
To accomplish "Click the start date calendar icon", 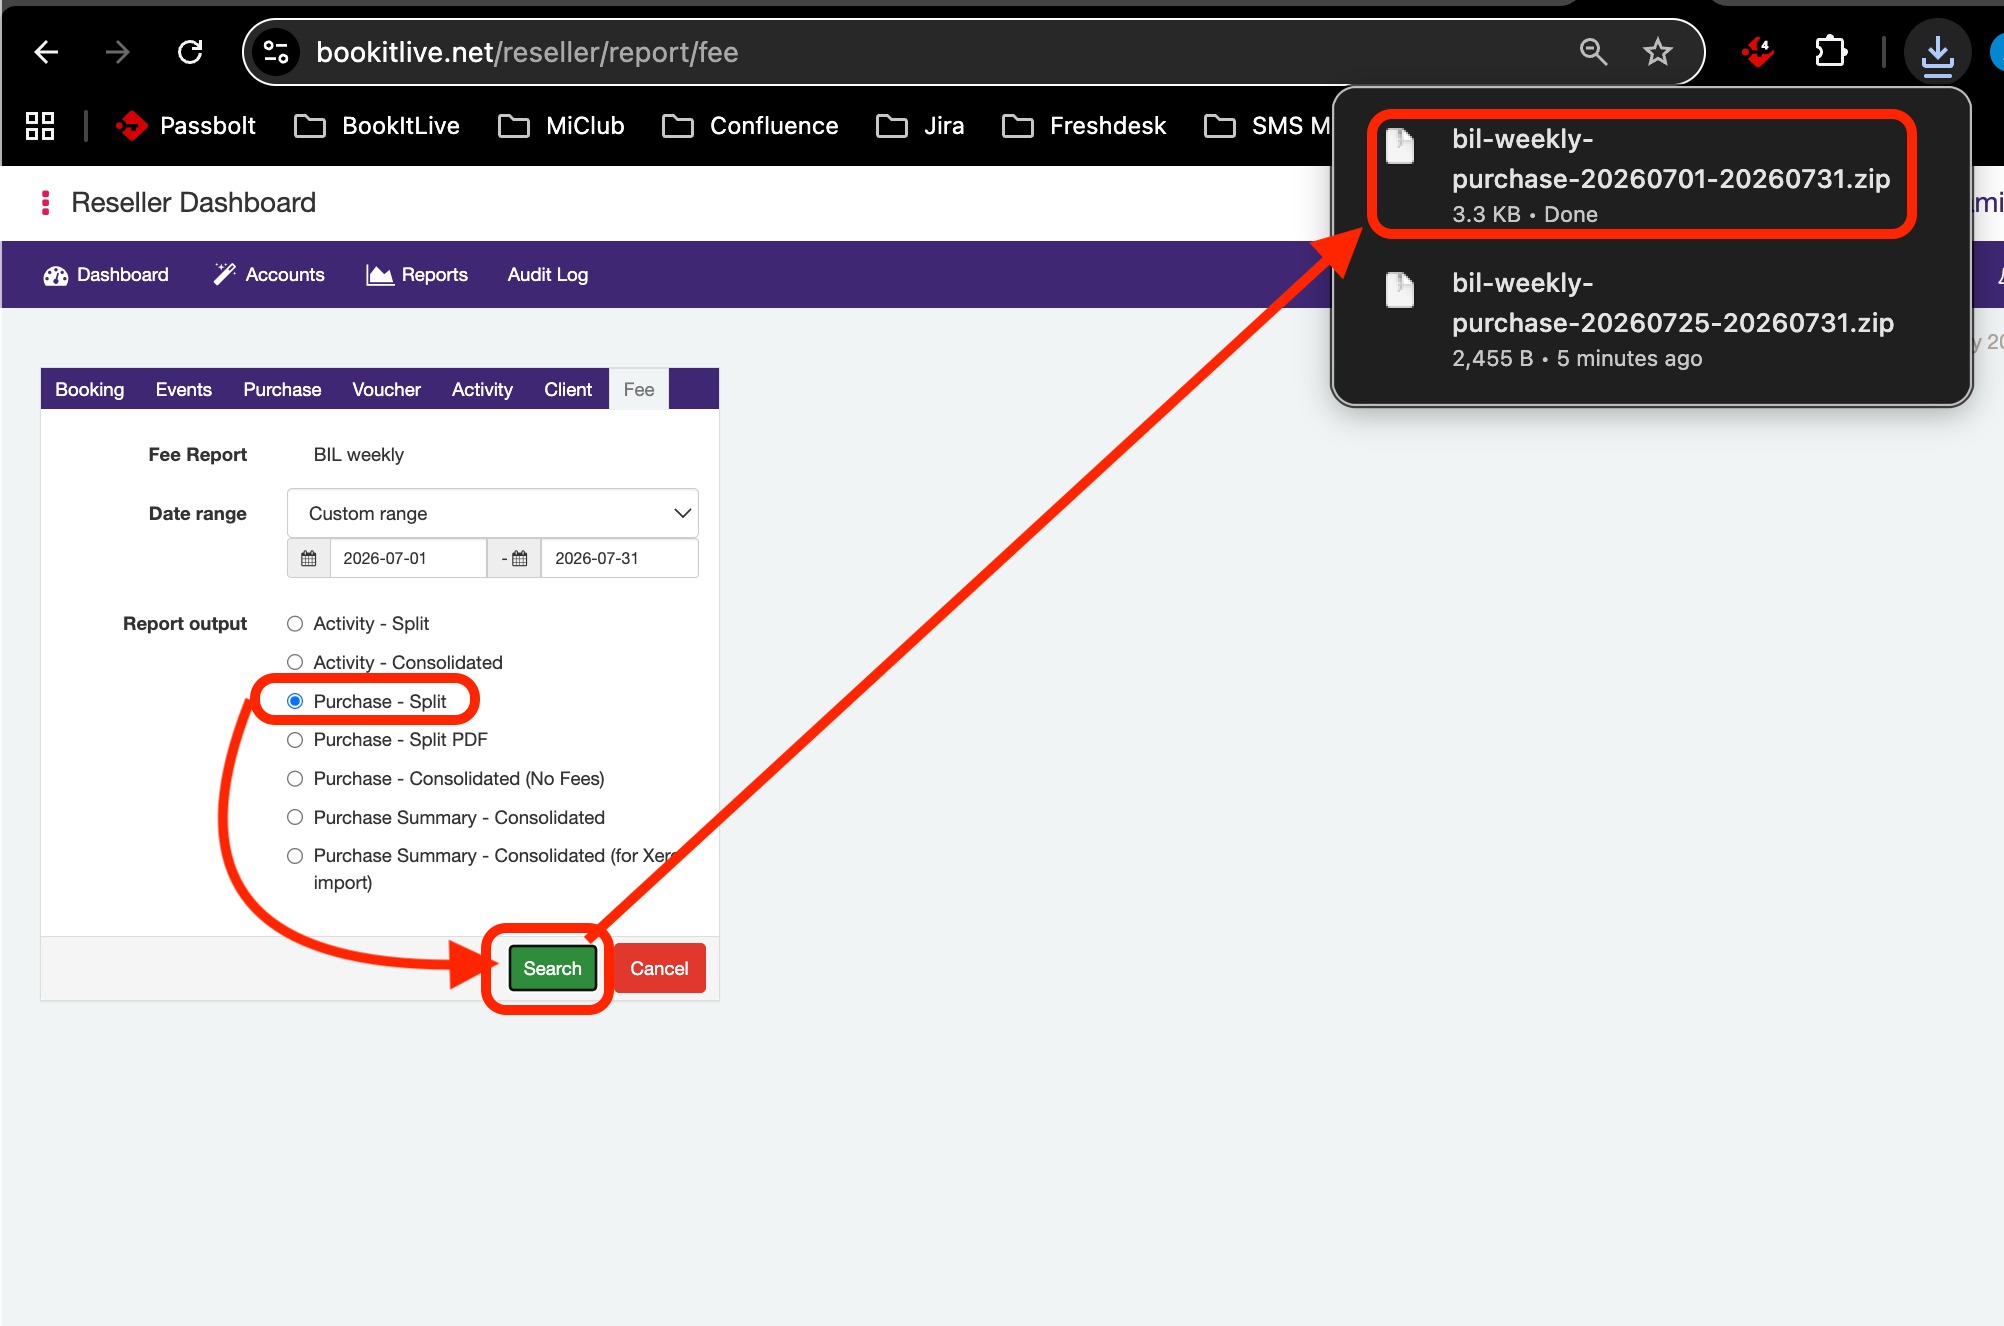I will [x=309, y=558].
